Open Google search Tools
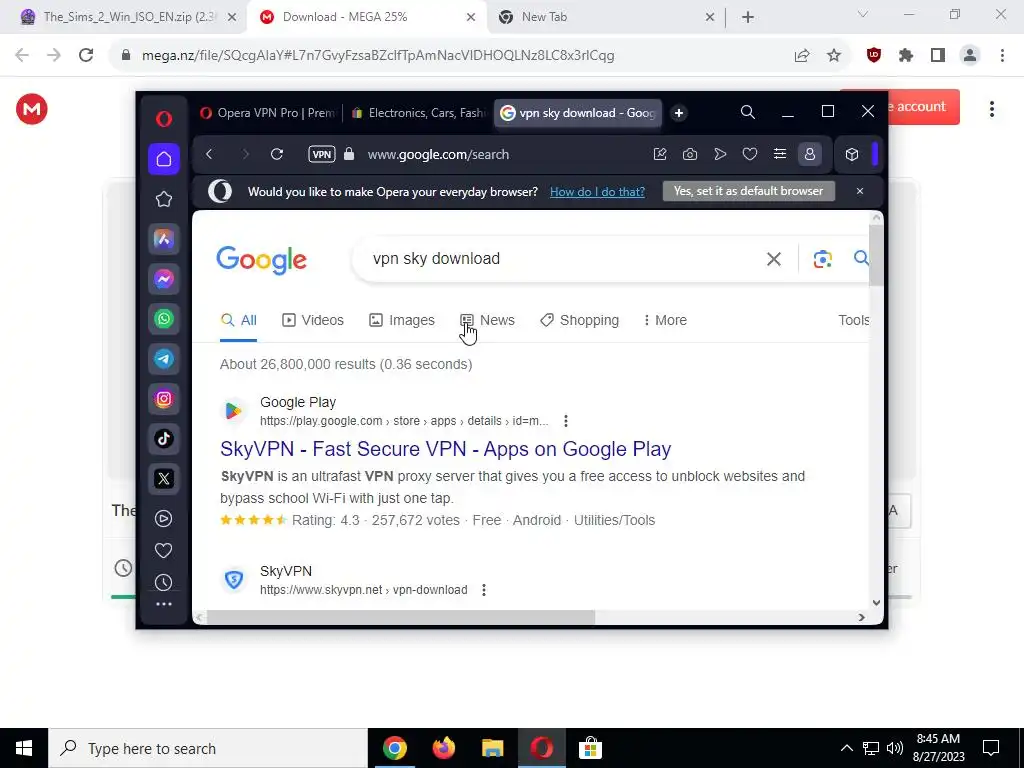This screenshot has height=768, width=1024. (854, 320)
